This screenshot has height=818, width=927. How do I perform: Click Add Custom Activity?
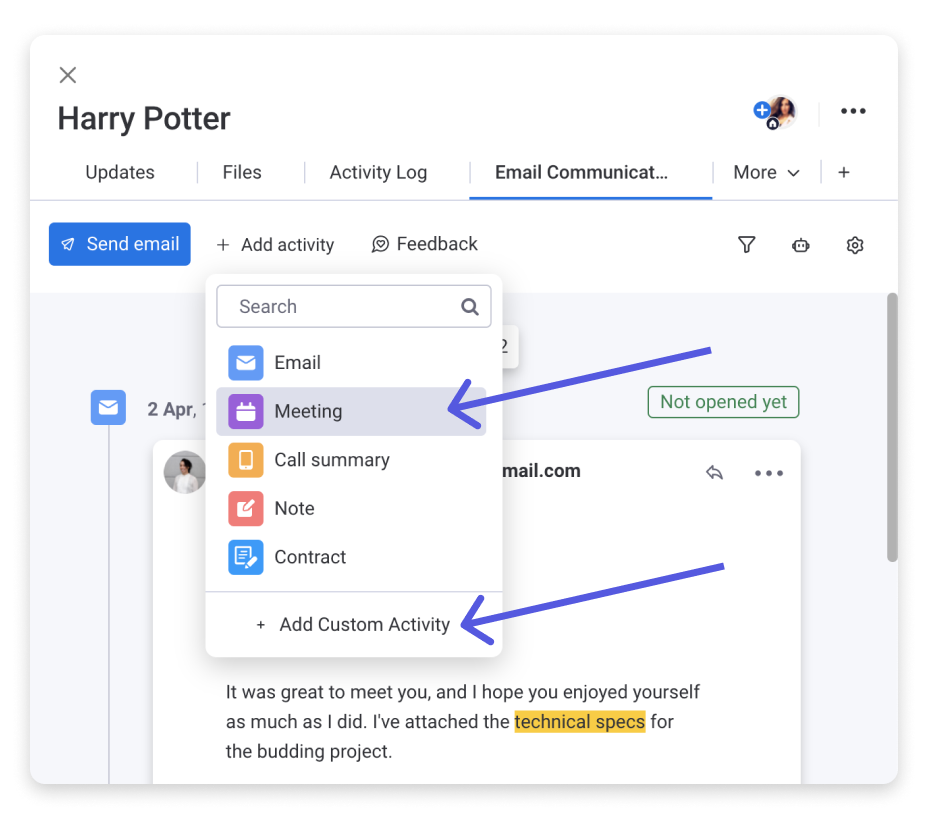point(353,624)
